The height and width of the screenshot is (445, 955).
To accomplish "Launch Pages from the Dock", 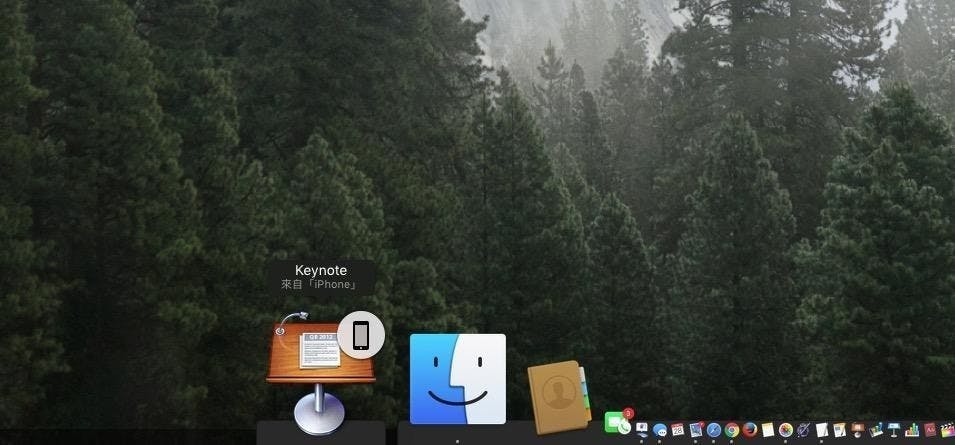I will pos(839,430).
